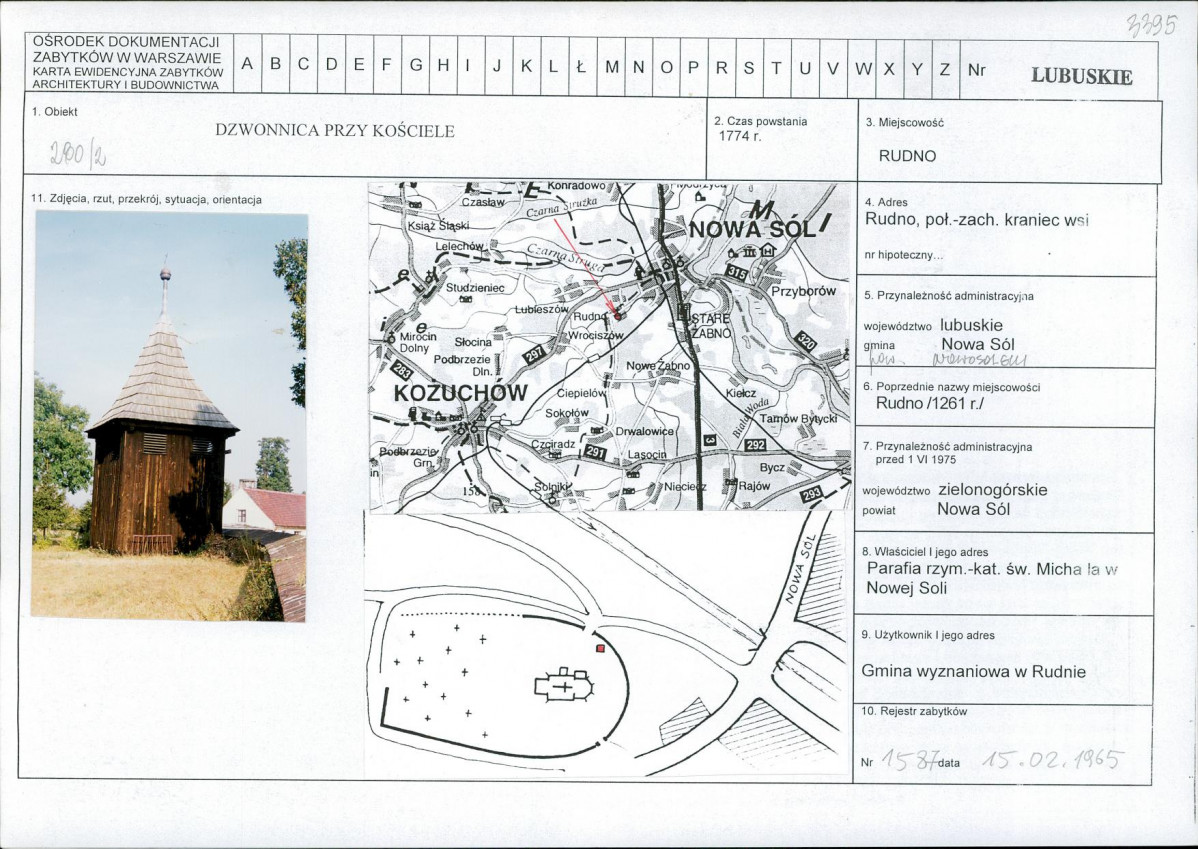Click handwritten register number 1587
Image resolution: width=1198 pixels, height=849 pixels.
pos(911,760)
